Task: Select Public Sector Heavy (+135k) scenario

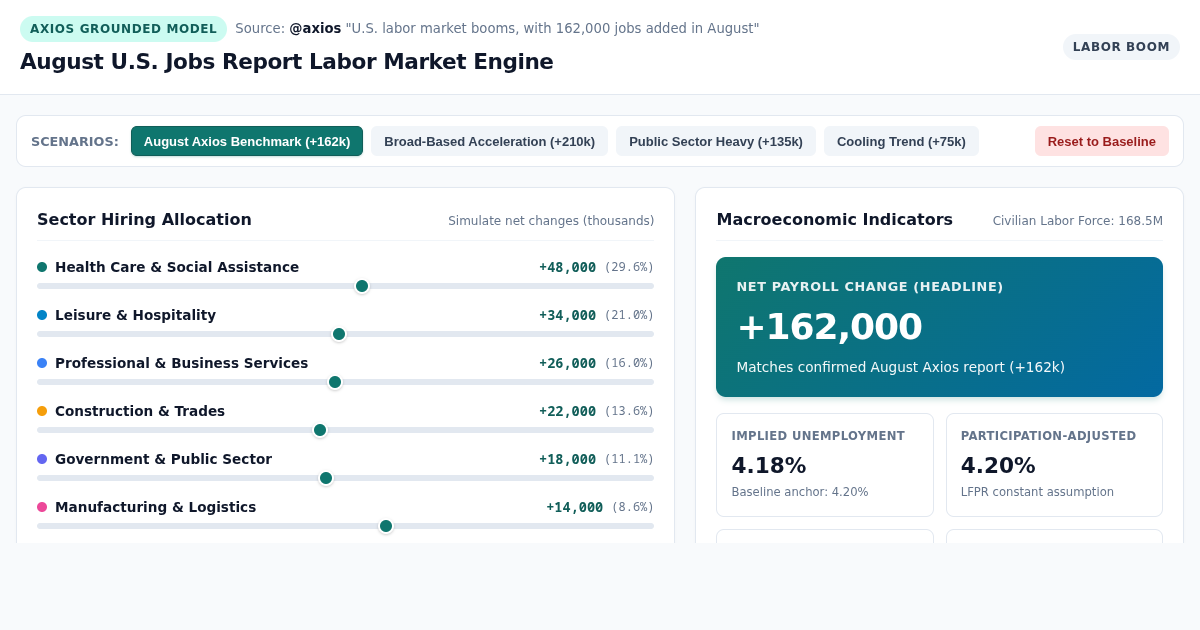Action: point(716,141)
